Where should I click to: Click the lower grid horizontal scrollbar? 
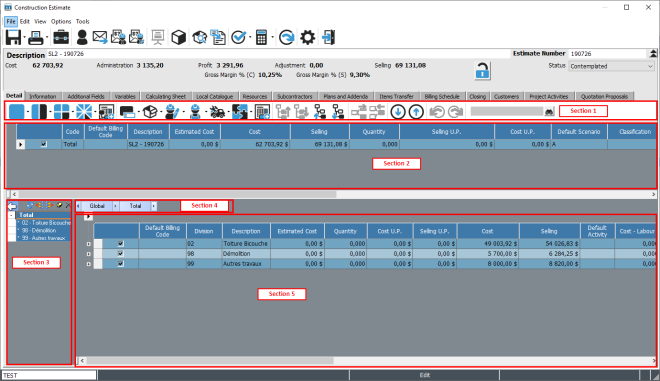pos(367,361)
